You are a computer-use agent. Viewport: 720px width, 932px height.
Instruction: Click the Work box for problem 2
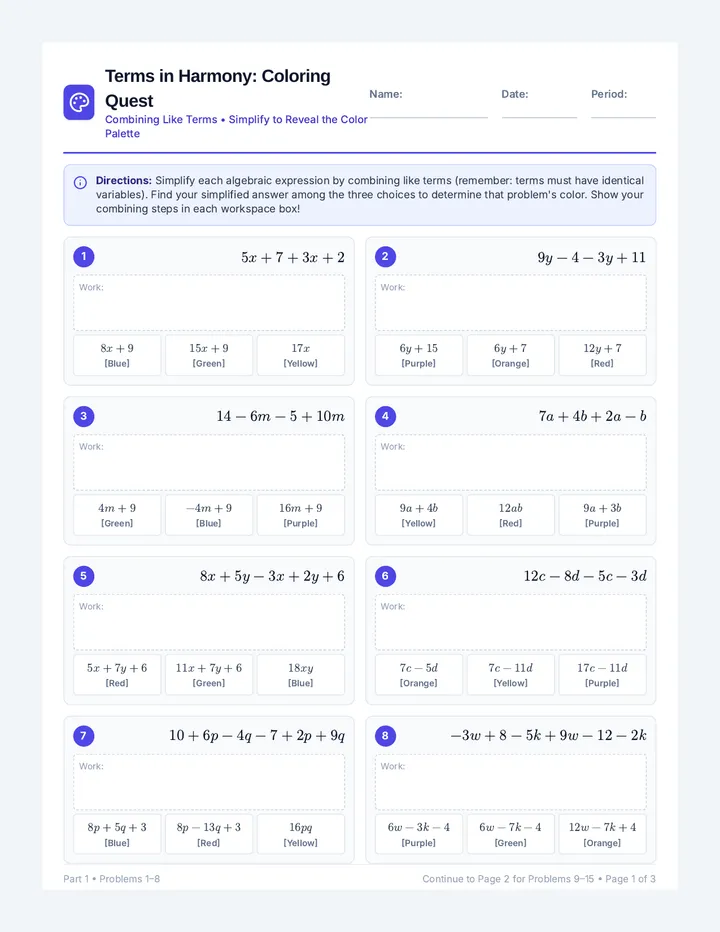point(511,303)
